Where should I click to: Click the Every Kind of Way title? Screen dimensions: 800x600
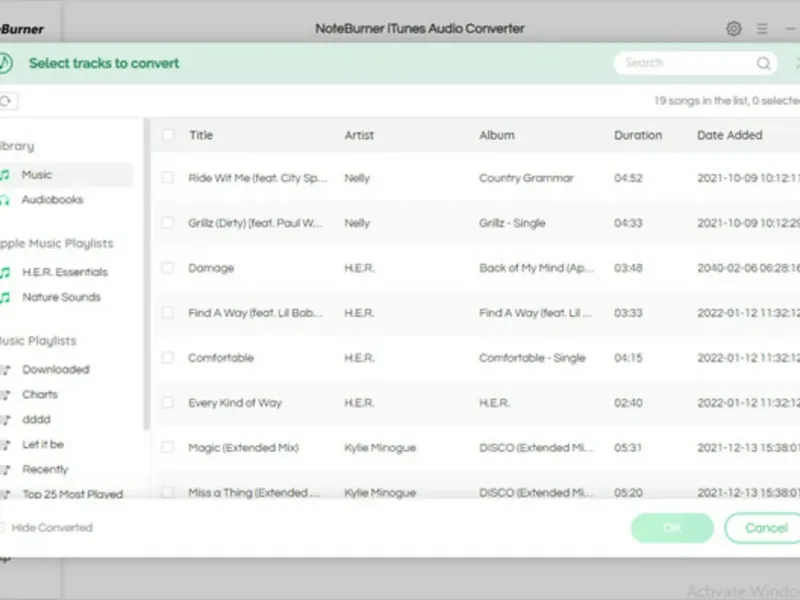pos(235,403)
